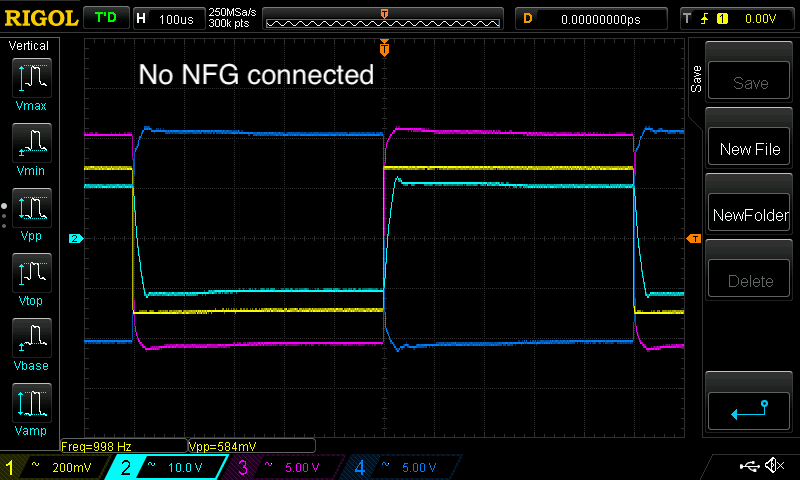This screenshot has width=800, height=480.
Task: Select the Vmax measurement icon
Action: pyautogui.click(x=32, y=78)
